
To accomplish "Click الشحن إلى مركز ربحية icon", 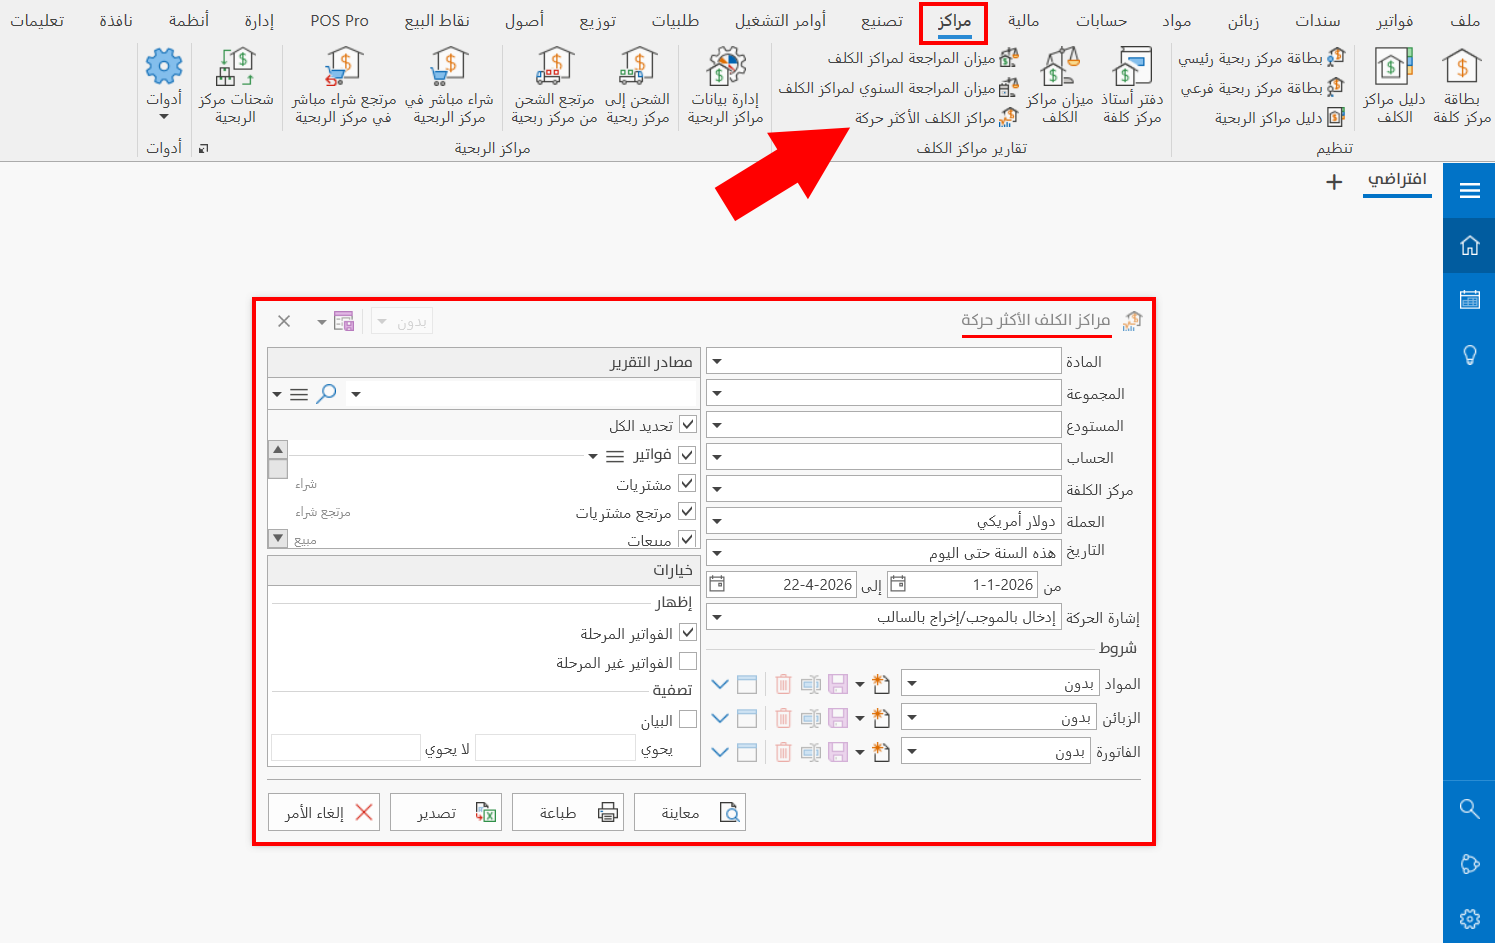I will (x=638, y=88).
